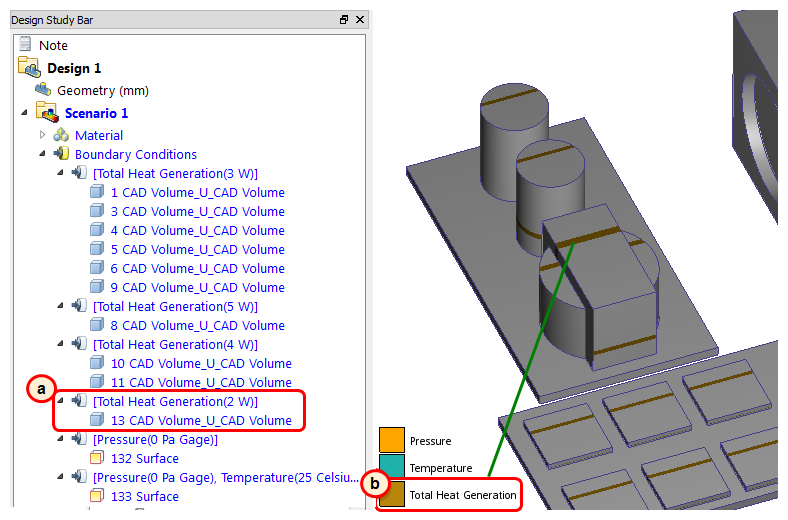The width and height of the screenshot is (788, 520).
Task: Click the volume cube icon for 11 CAD Volume
Action: coord(97,382)
